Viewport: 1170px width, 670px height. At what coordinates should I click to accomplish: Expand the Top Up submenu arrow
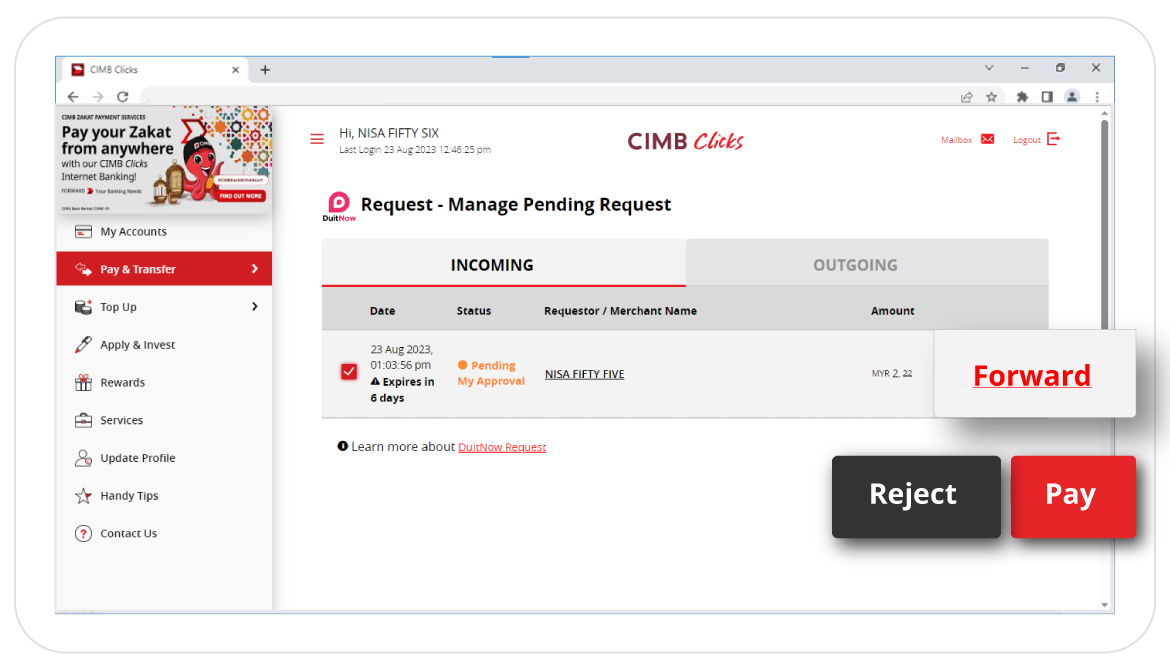click(254, 307)
